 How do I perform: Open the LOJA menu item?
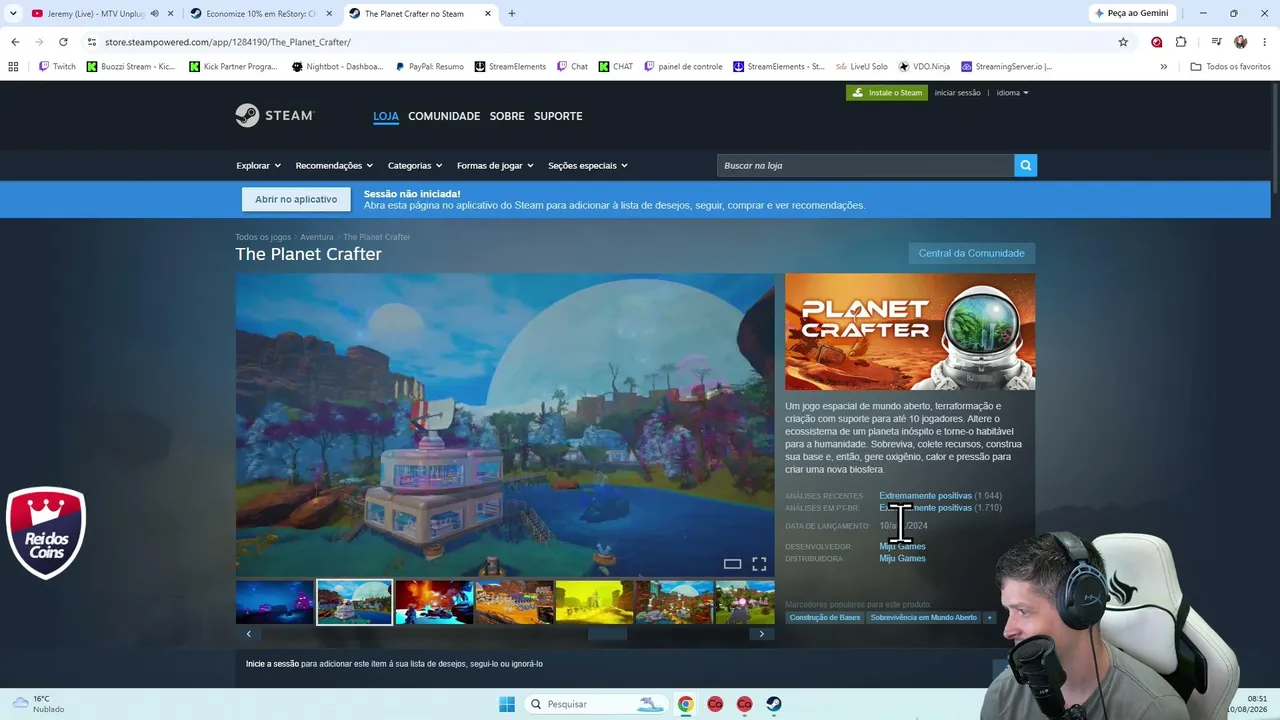[386, 116]
